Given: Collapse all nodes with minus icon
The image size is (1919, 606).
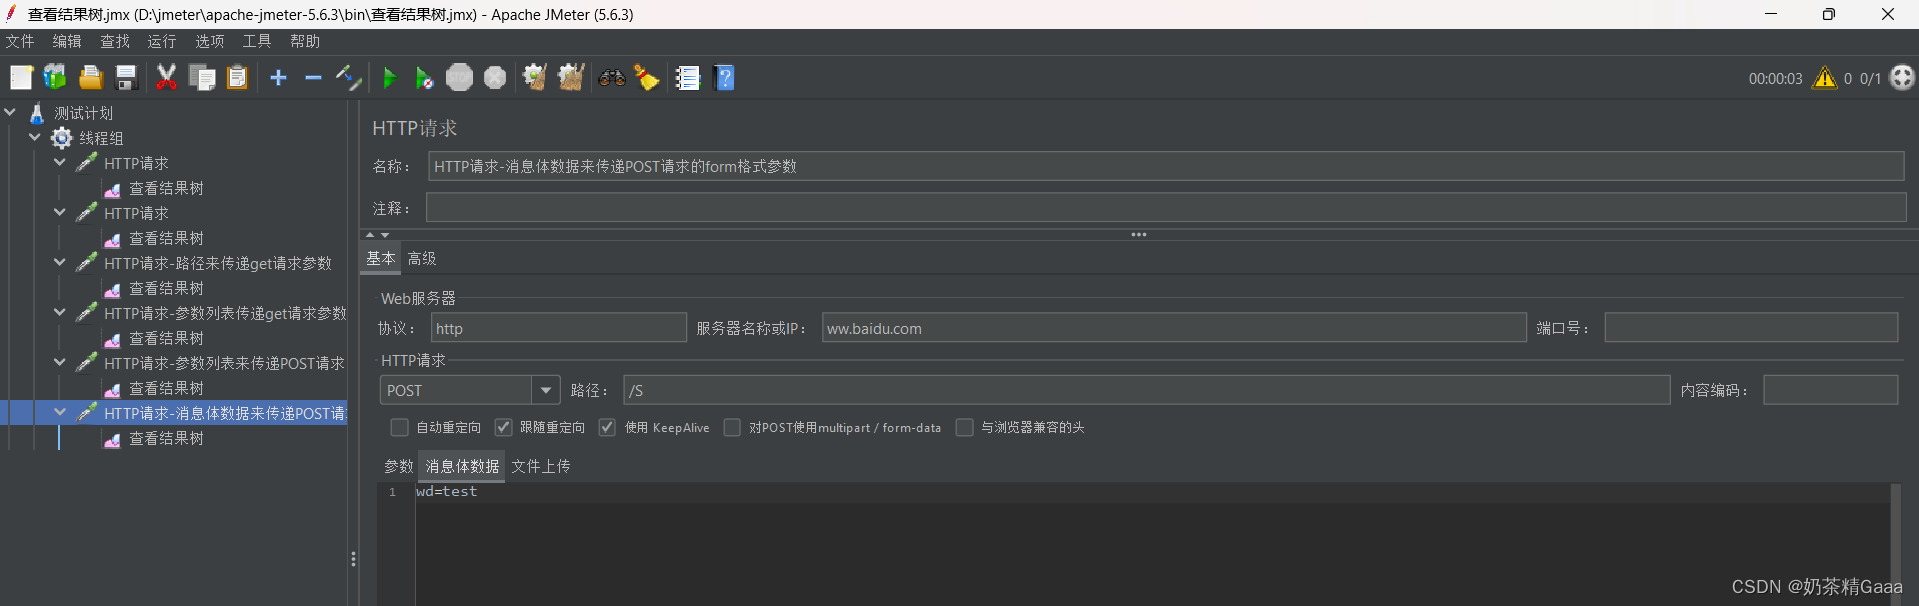Looking at the screenshot, I should (313, 78).
